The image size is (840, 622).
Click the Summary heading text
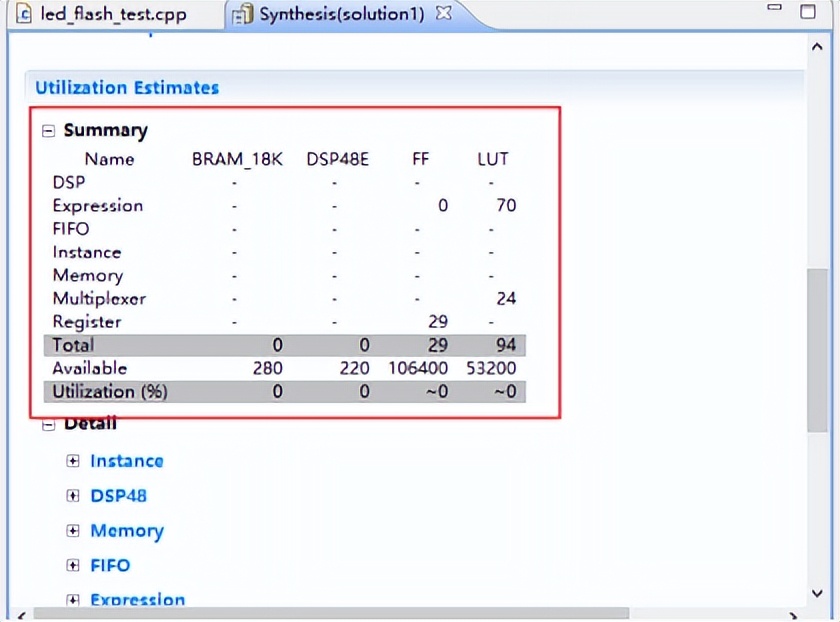106,131
